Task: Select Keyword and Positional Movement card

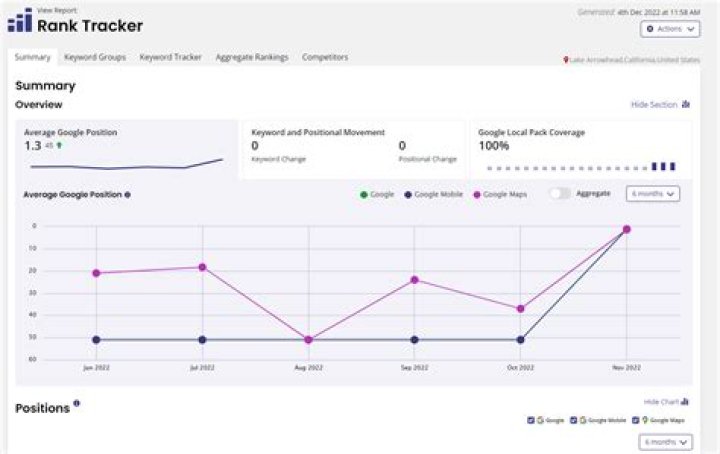Action: click(354, 149)
